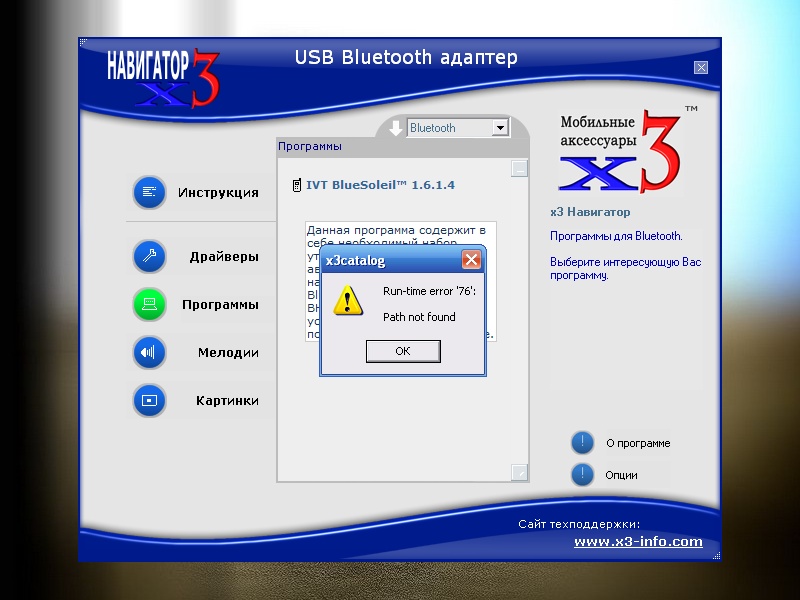Click the Навигатор x3 logo

163,78
